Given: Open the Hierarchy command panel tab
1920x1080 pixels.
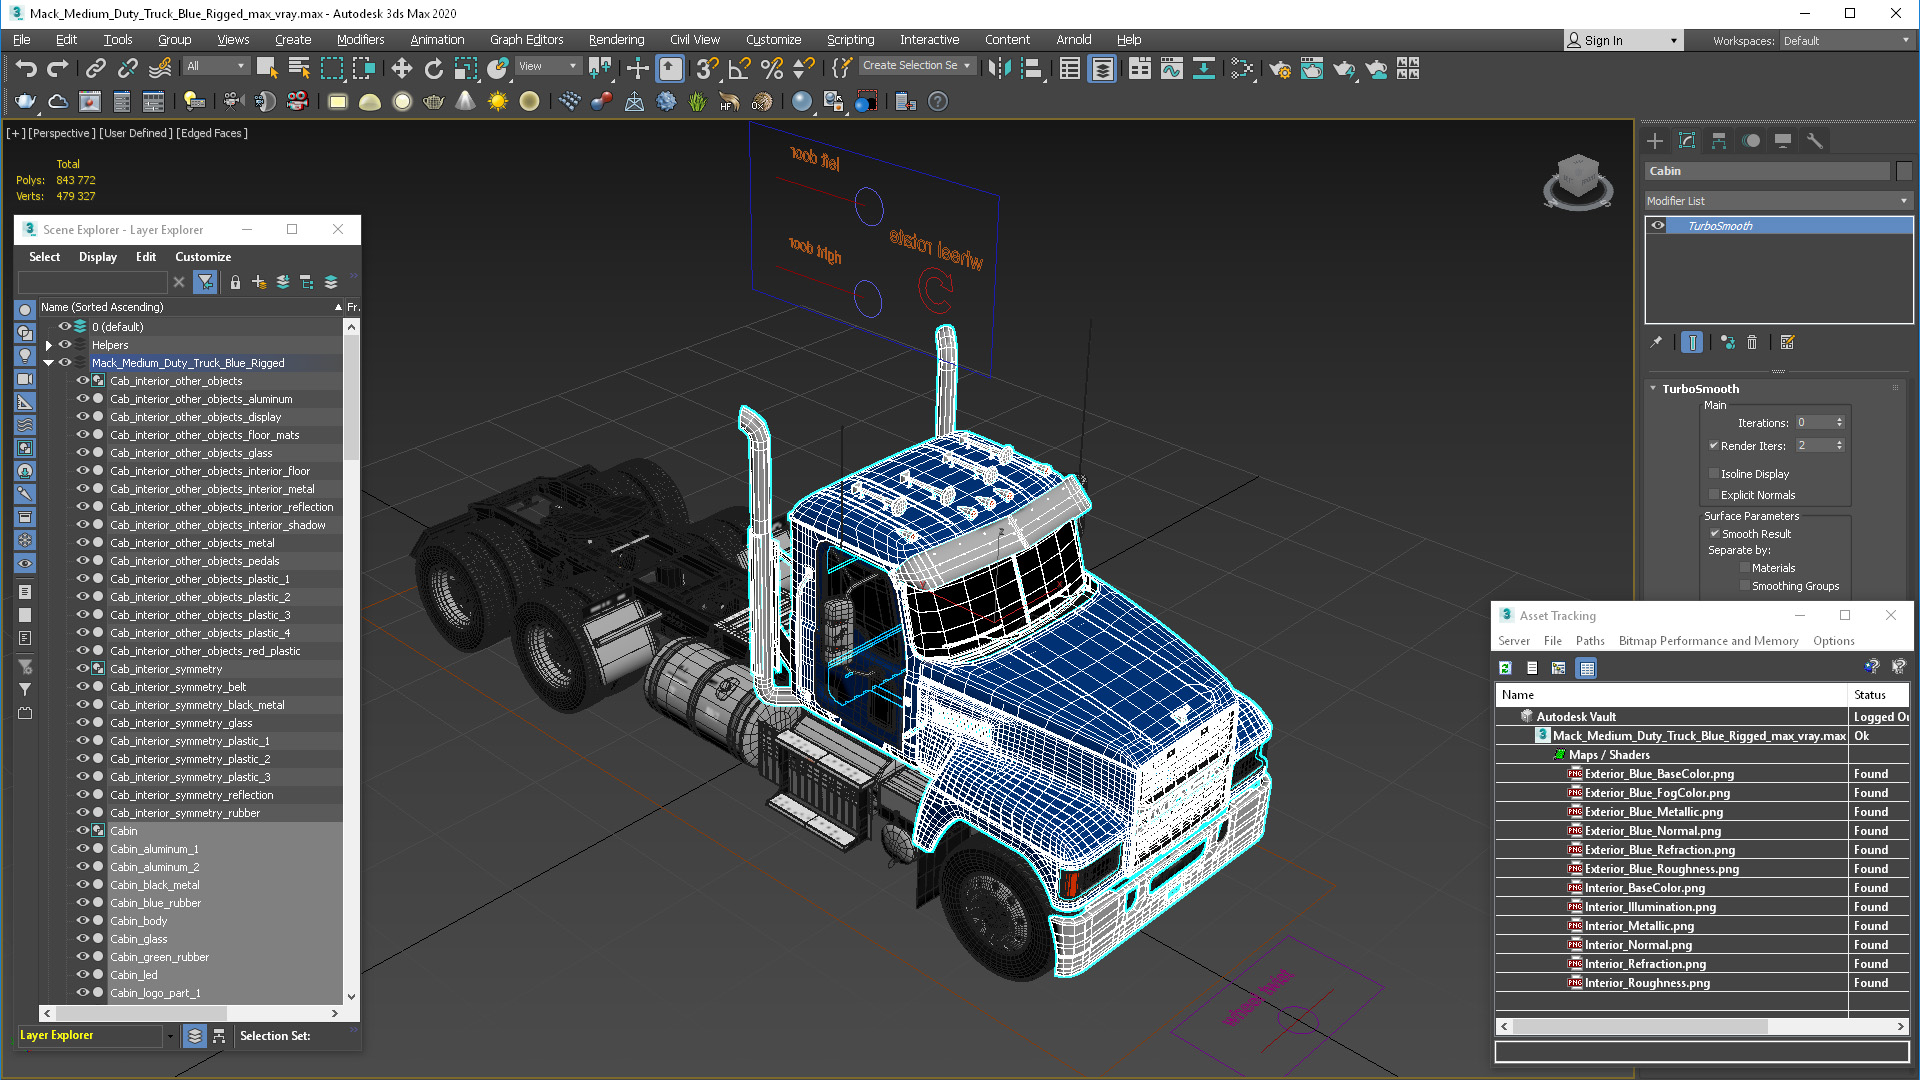Looking at the screenshot, I should click(x=1718, y=141).
